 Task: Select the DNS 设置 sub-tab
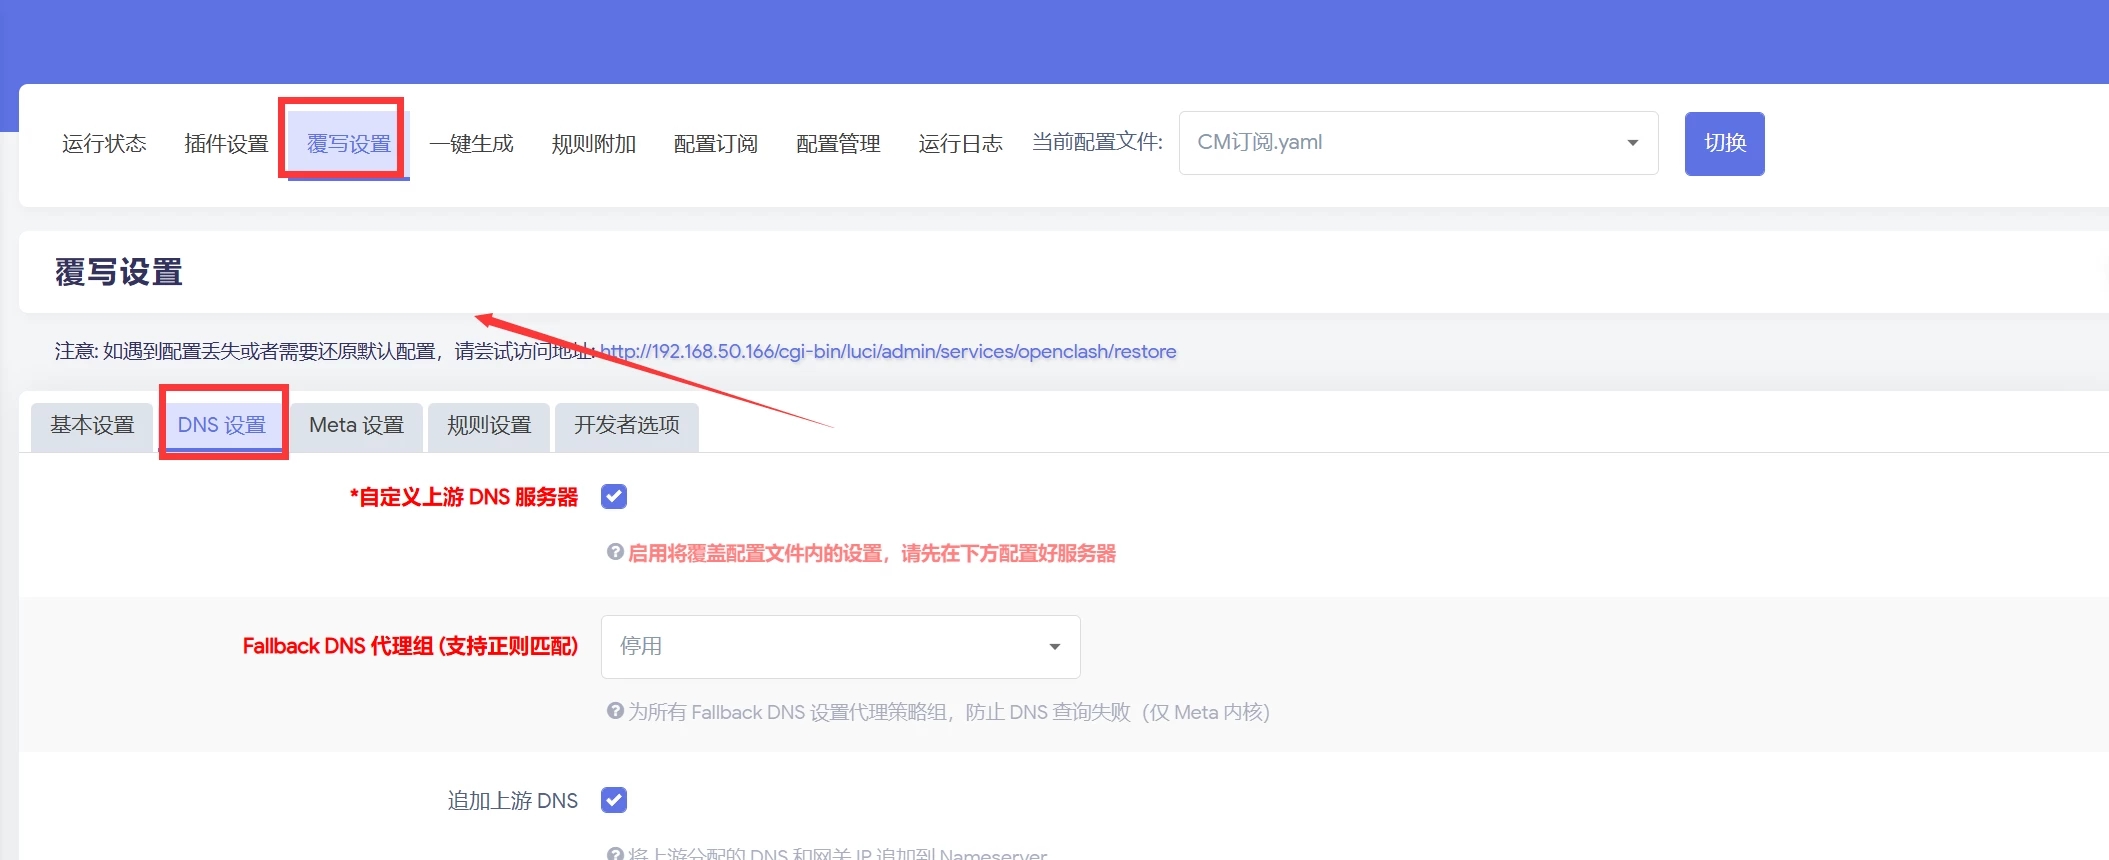(x=222, y=426)
